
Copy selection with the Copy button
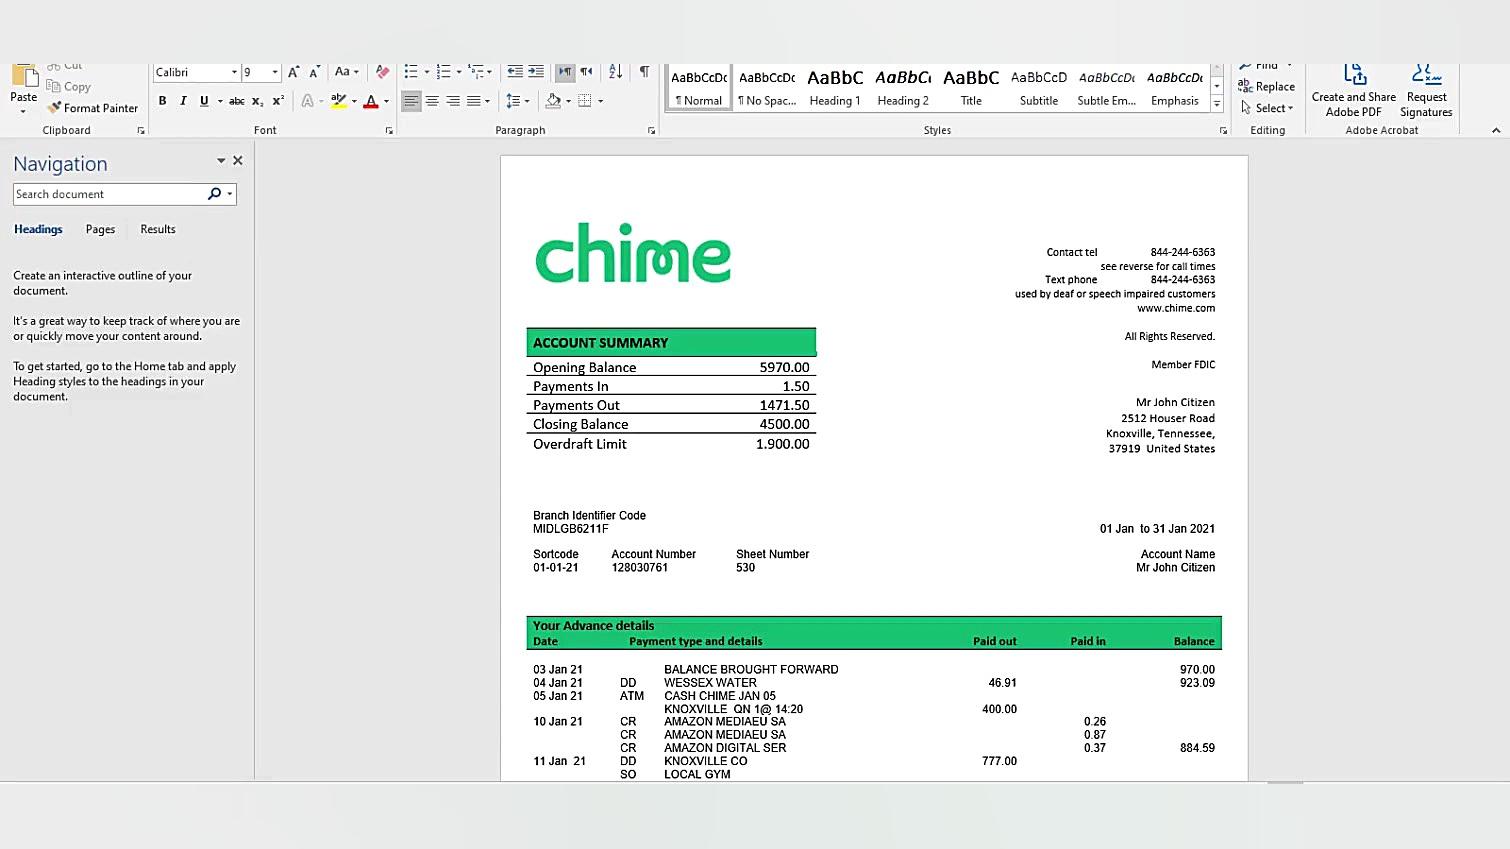click(69, 87)
